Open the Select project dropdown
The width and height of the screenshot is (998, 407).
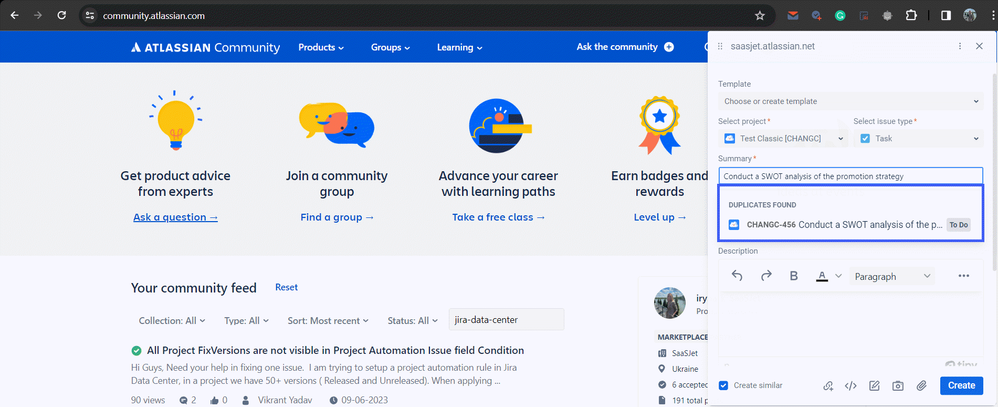point(784,138)
